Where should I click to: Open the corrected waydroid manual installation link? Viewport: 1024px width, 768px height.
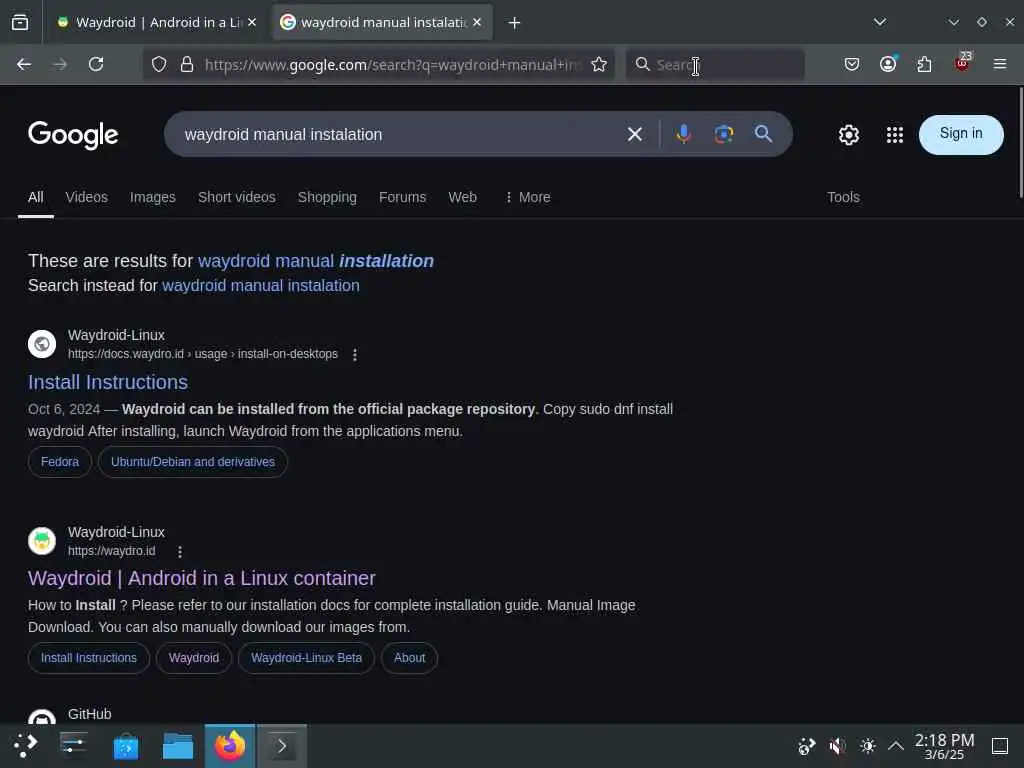click(x=315, y=261)
